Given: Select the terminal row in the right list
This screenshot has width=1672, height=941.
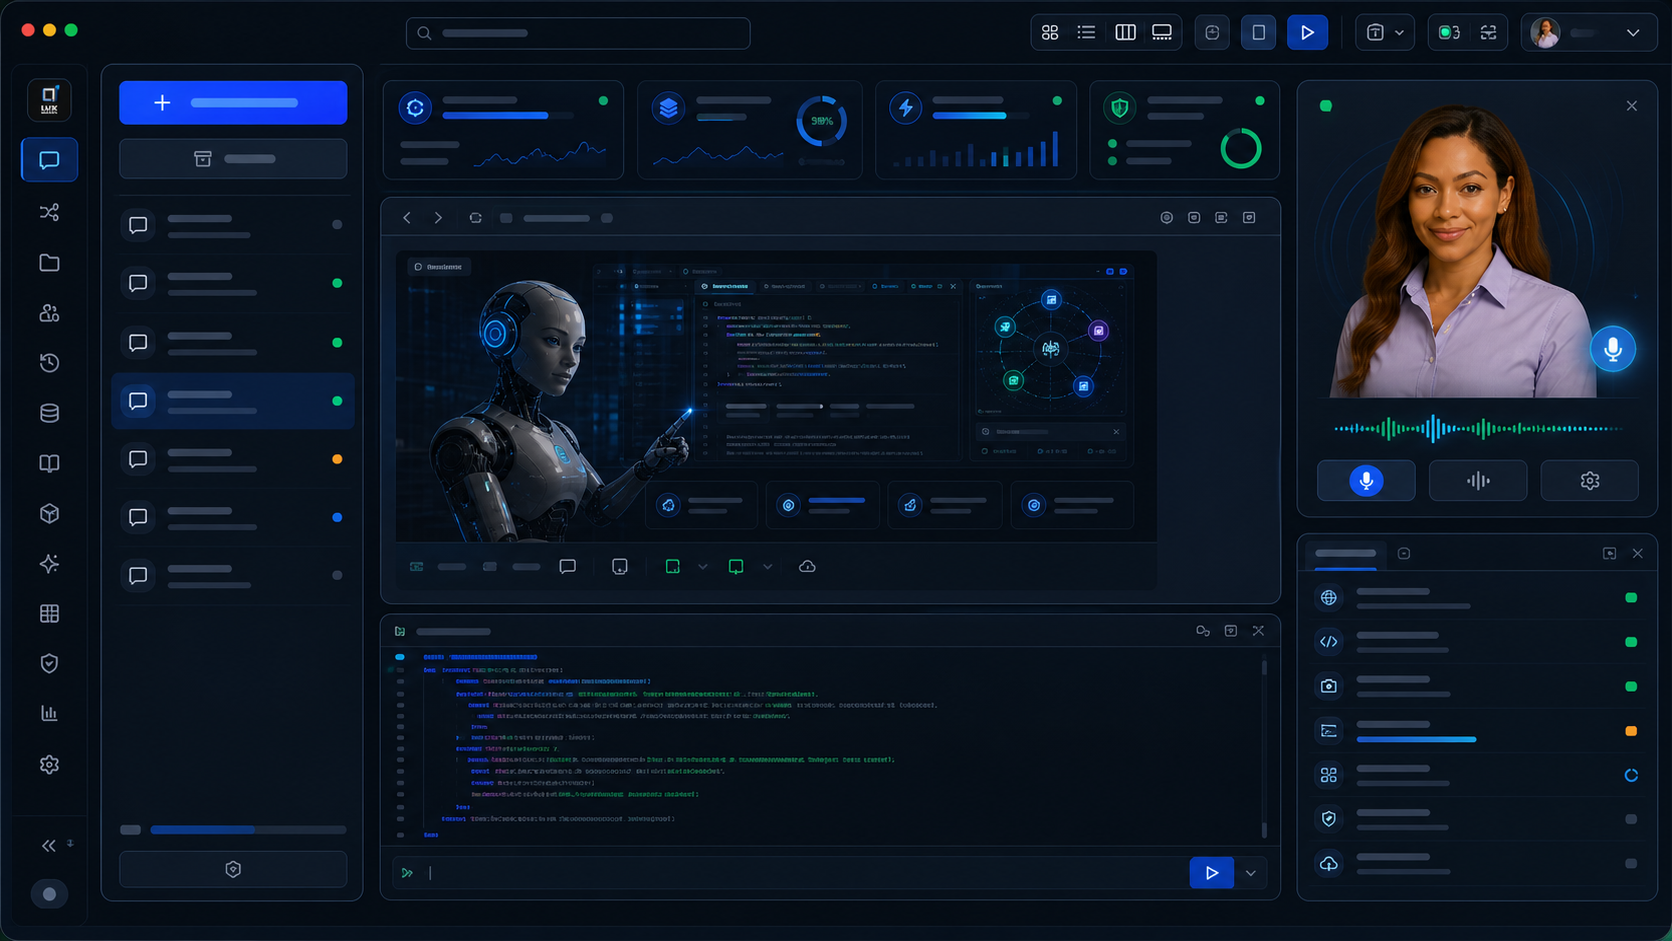Looking at the screenshot, I should pyautogui.click(x=1477, y=731).
